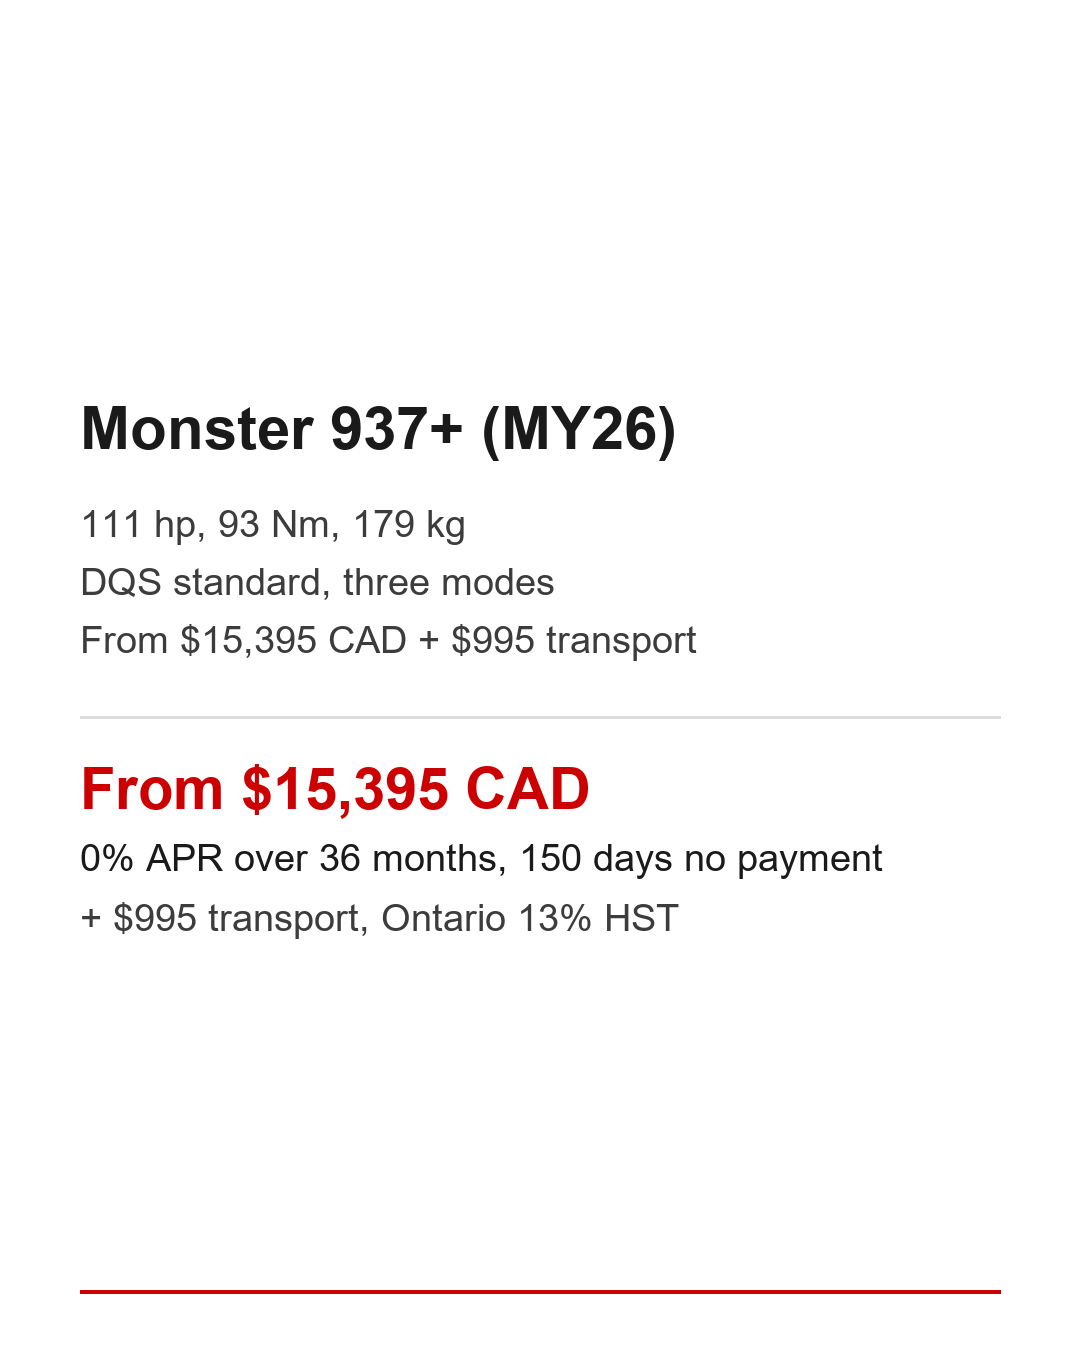The width and height of the screenshot is (1080, 1350).
Task: Click the red From $15,395 CAD price
Action: pos(335,789)
